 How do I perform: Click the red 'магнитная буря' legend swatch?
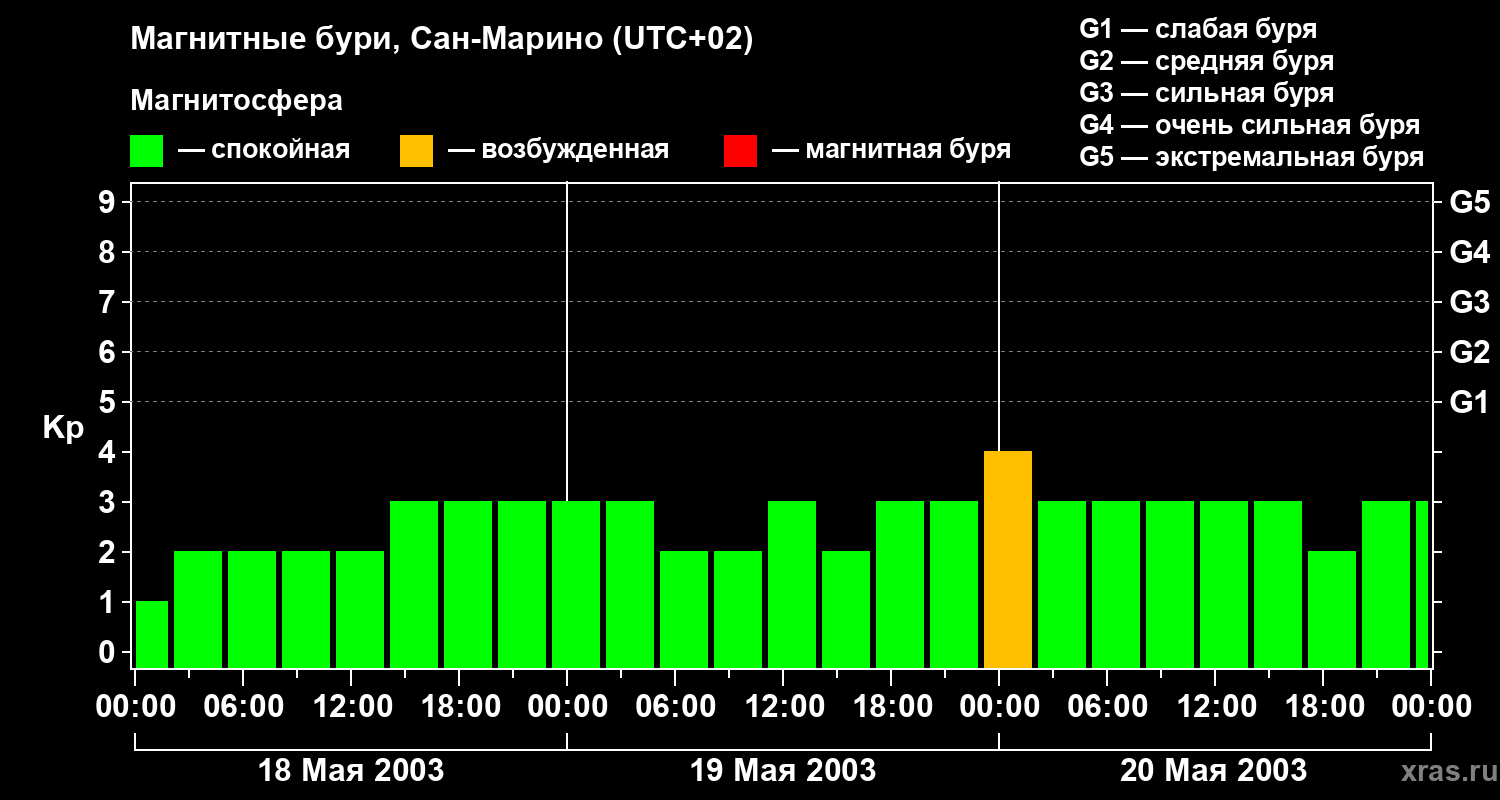pyautogui.click(x=740, y=151)
